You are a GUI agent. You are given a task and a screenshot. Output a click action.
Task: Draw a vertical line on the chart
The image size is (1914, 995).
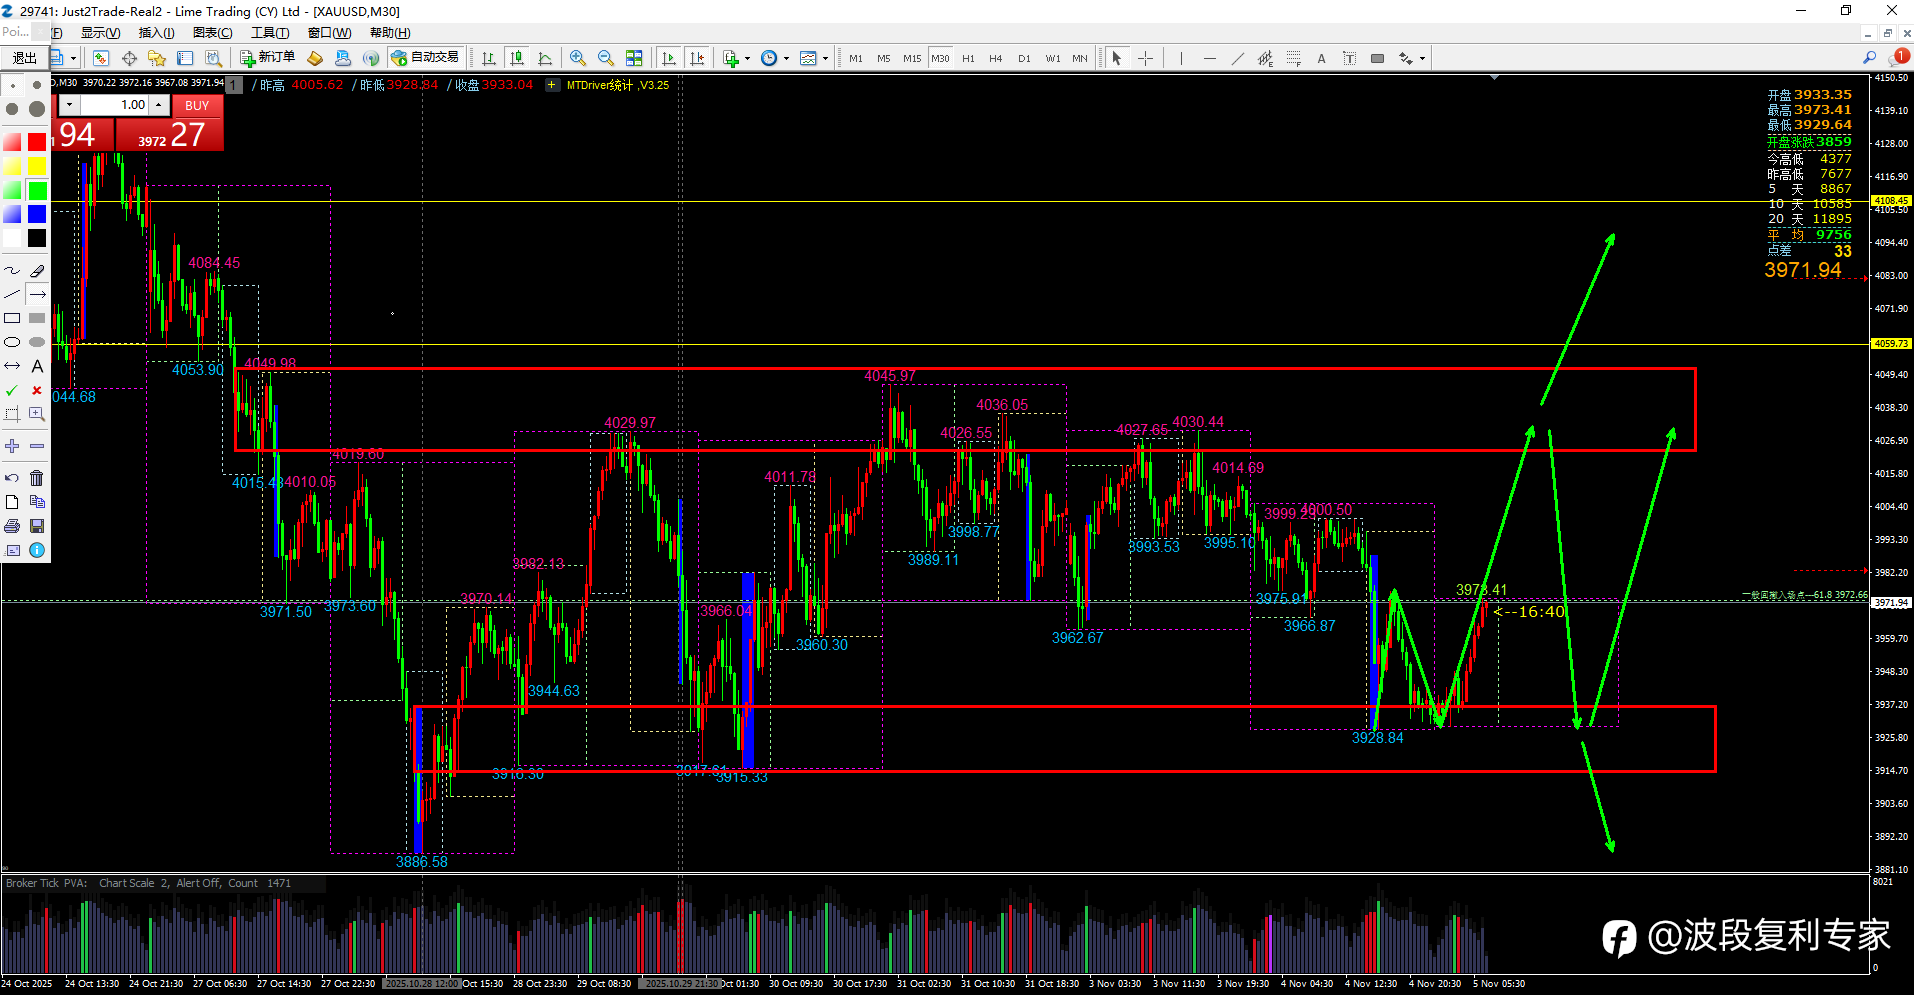[1181, 58]
